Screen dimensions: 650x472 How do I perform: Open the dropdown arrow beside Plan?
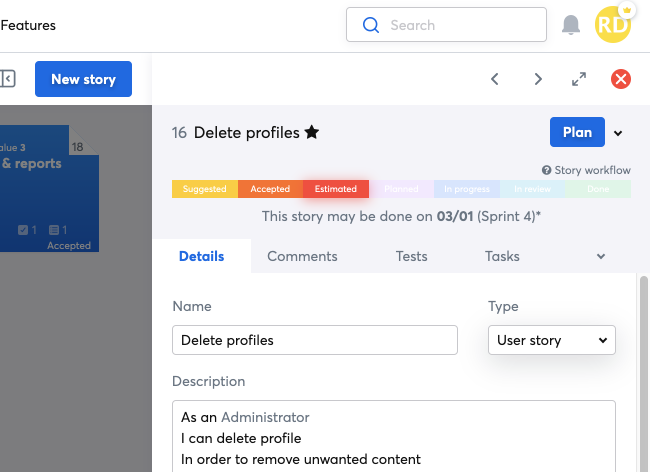pos(618,133)
